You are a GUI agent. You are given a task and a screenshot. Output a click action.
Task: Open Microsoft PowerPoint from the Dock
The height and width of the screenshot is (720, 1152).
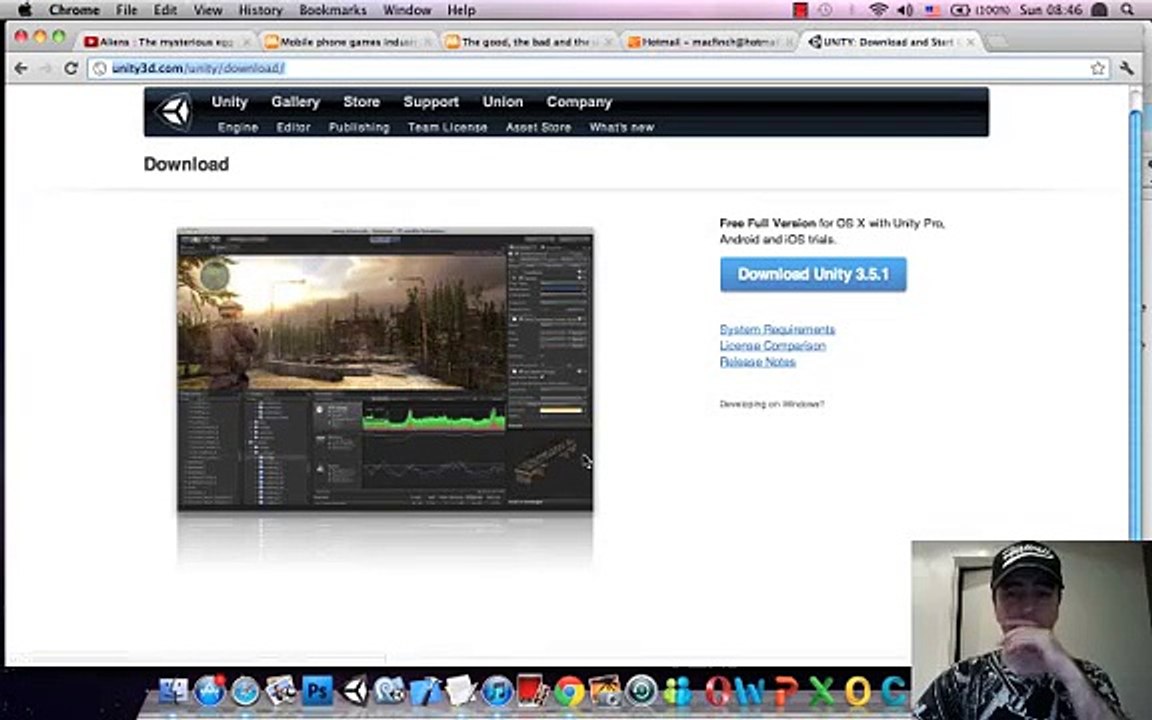(785, 691)
